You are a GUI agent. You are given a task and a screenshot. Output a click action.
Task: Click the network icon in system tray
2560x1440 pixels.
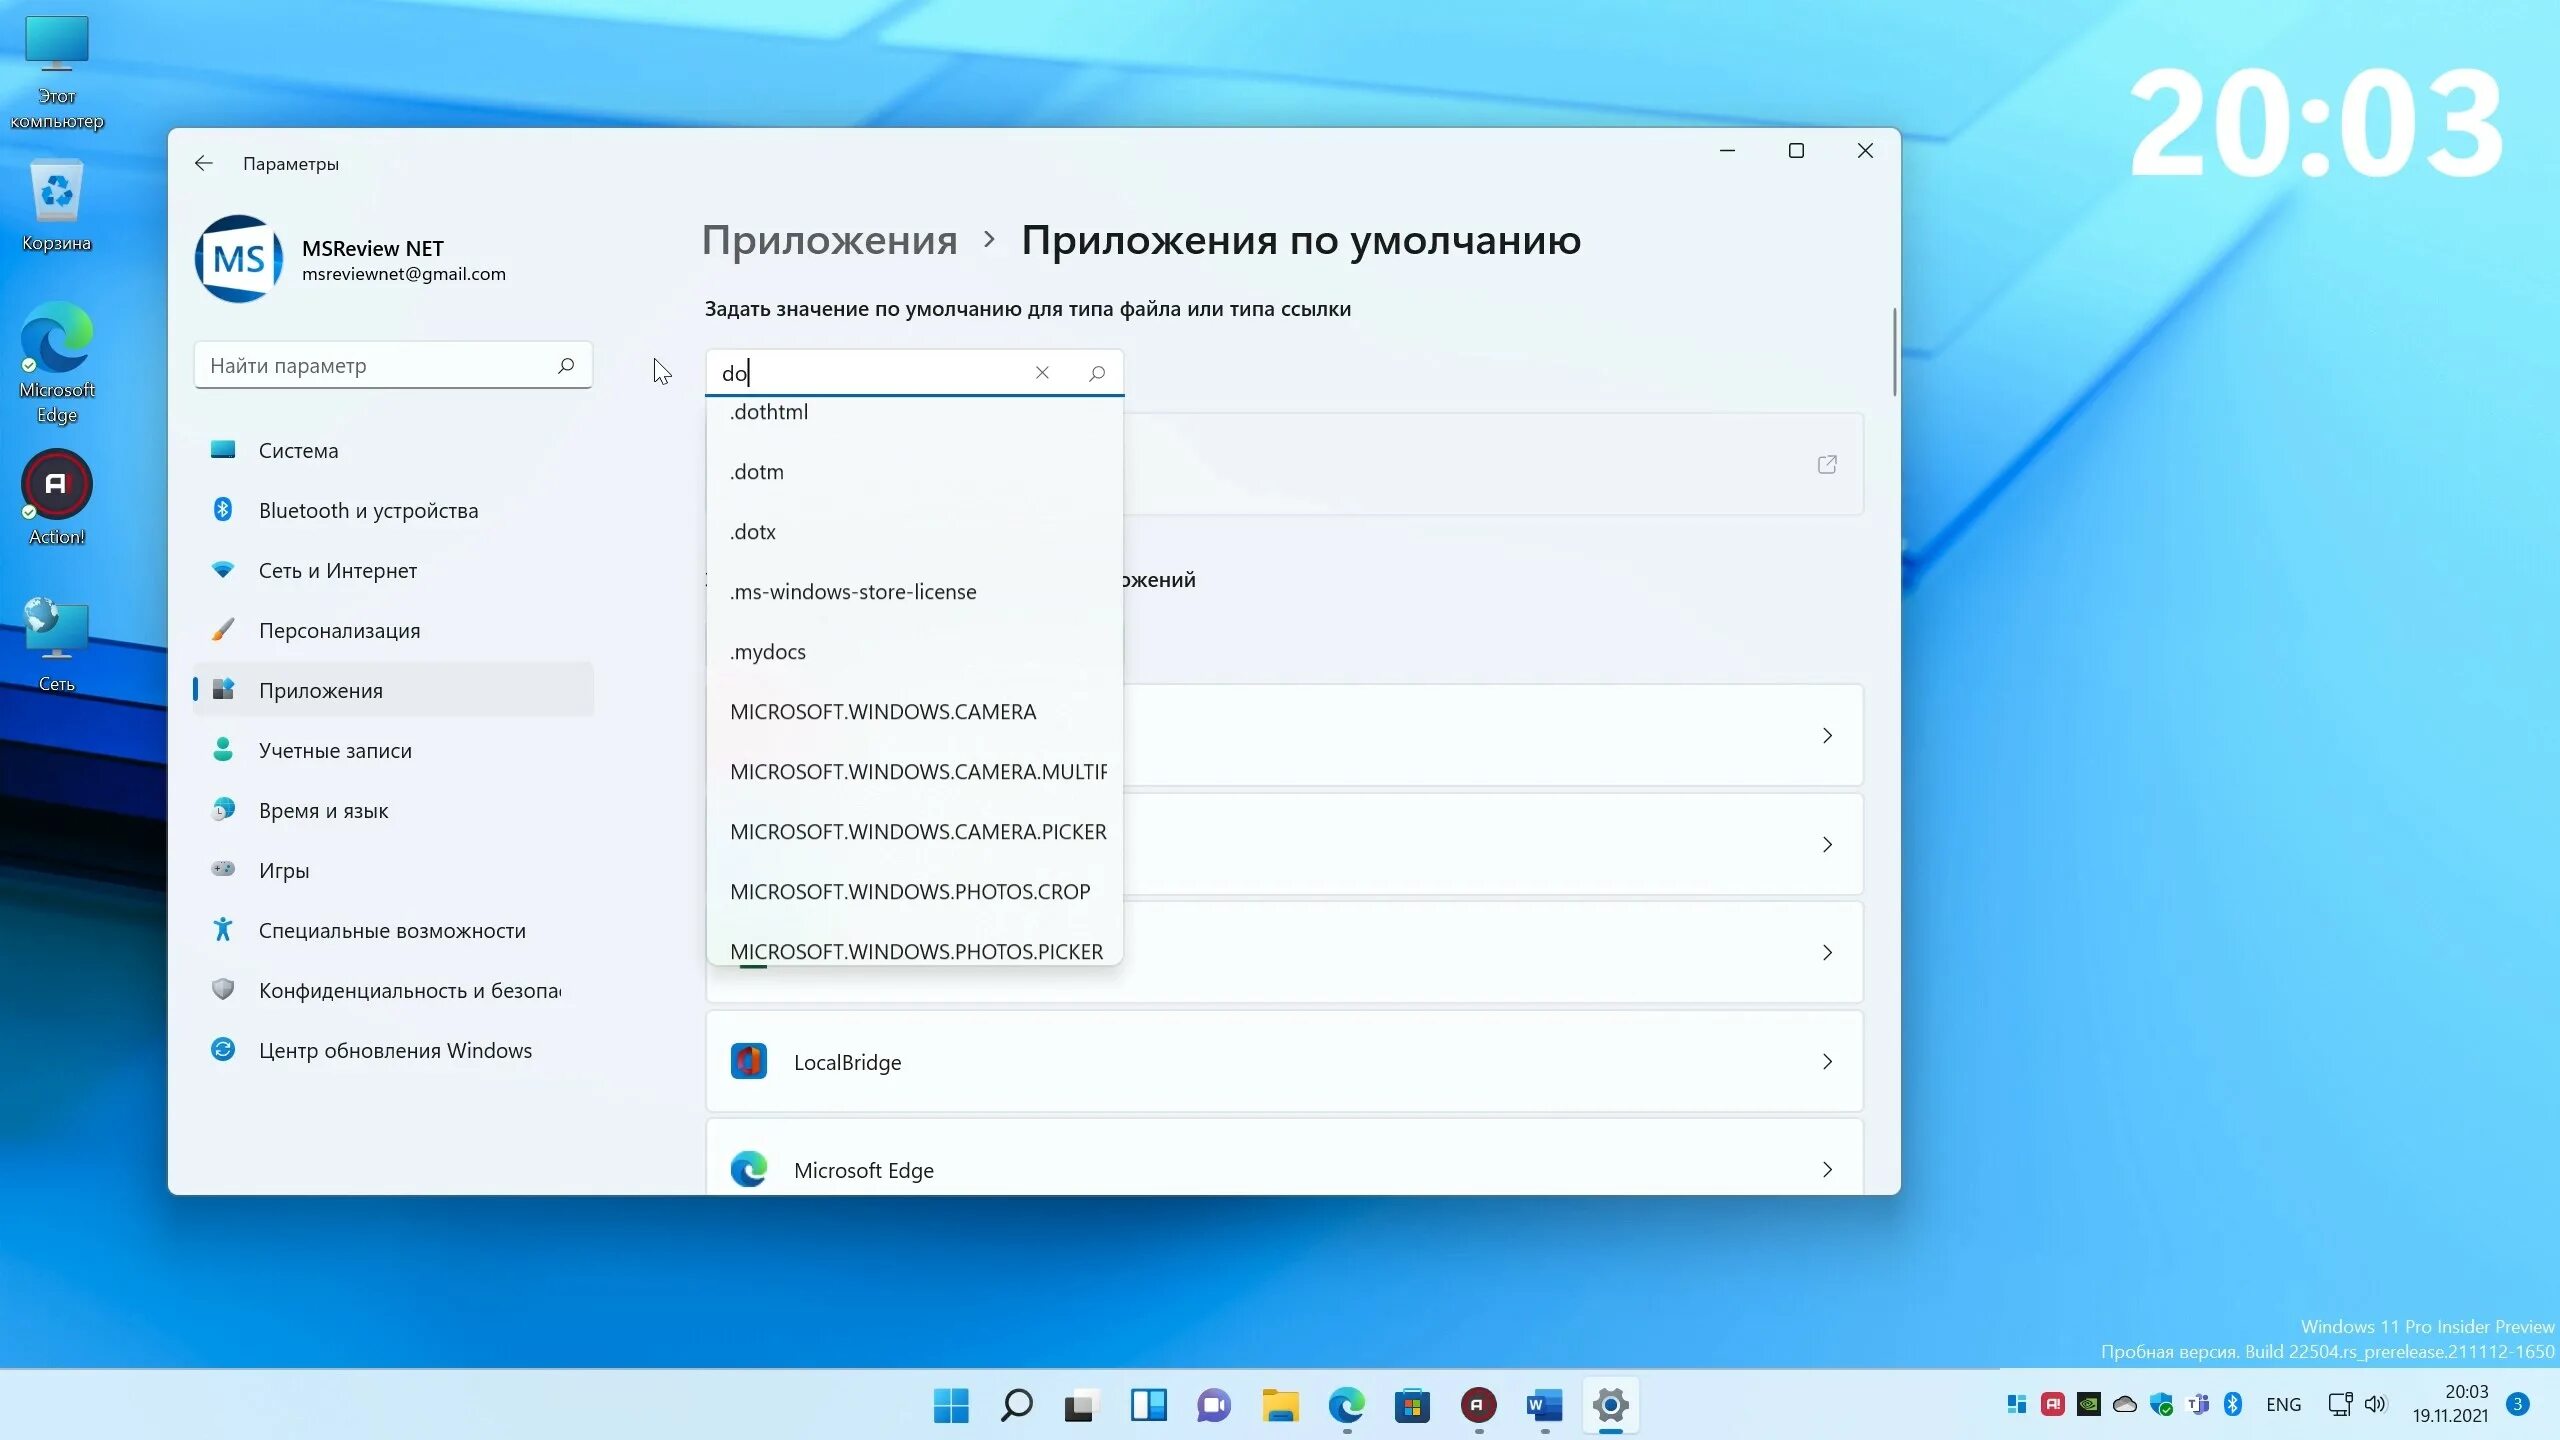tap(2340, 1404)
